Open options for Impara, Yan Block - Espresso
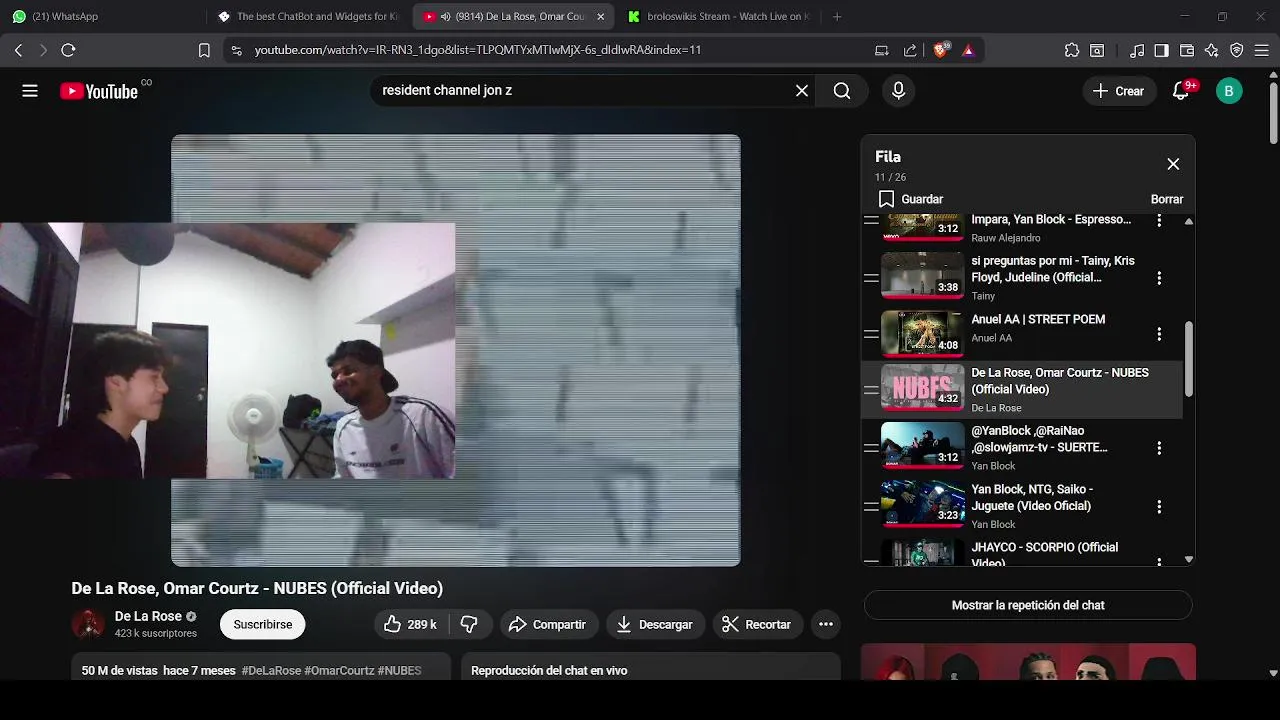1280x720 pixels. [x=1159, y=220]
